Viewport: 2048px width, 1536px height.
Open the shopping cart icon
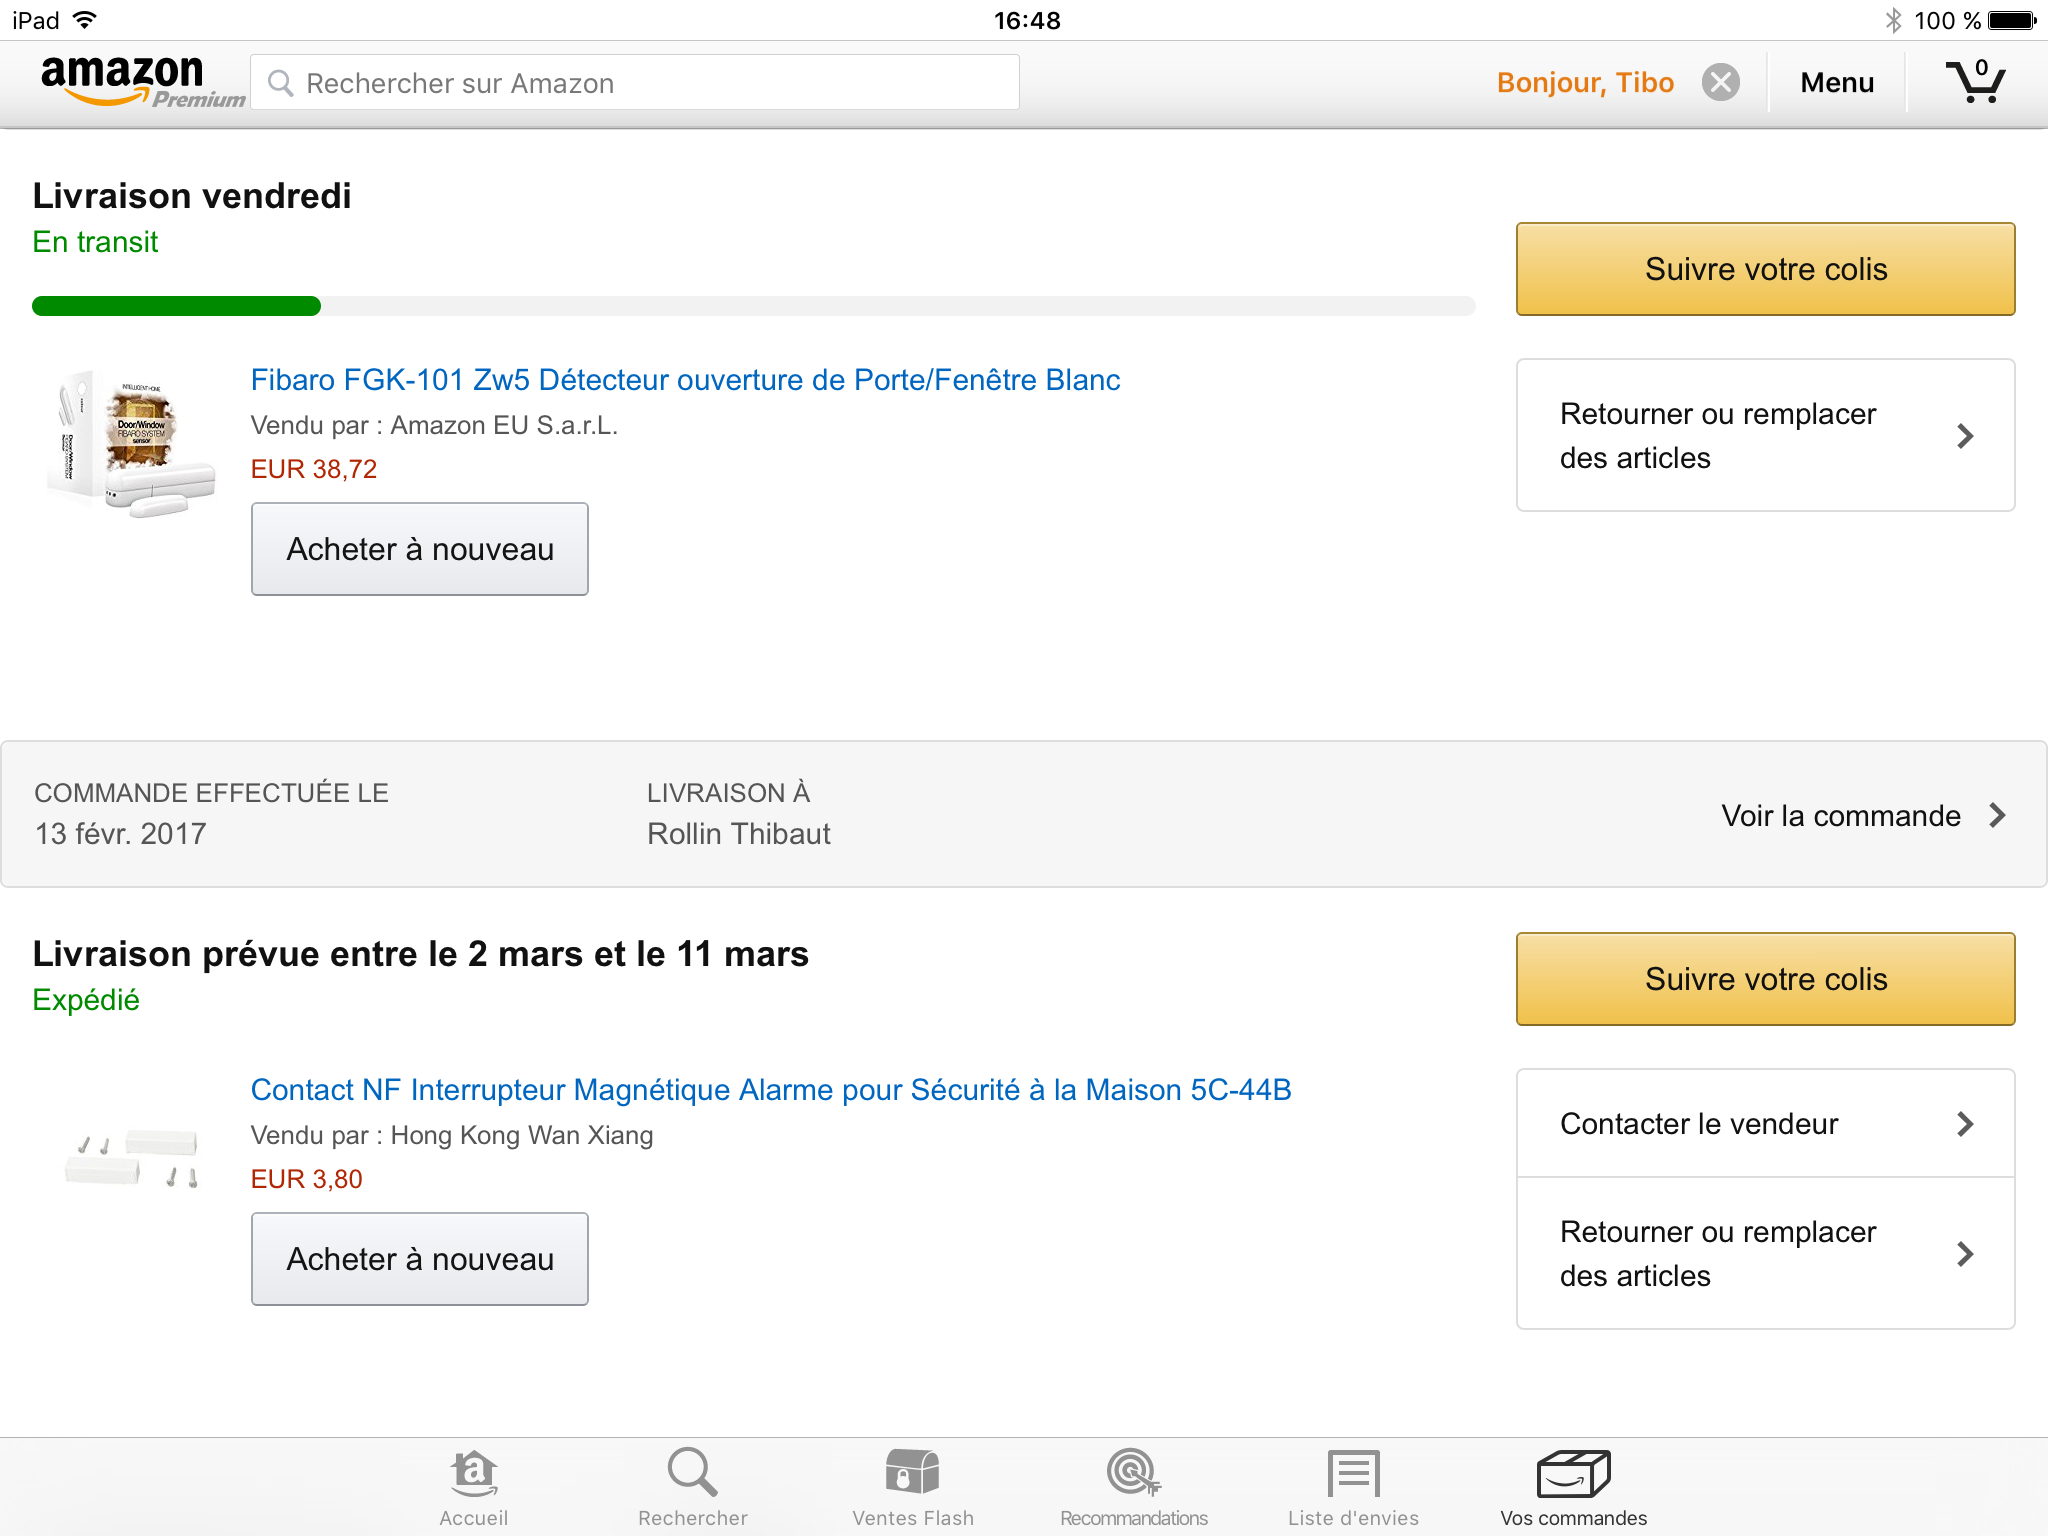click(x=1975, y=82)
